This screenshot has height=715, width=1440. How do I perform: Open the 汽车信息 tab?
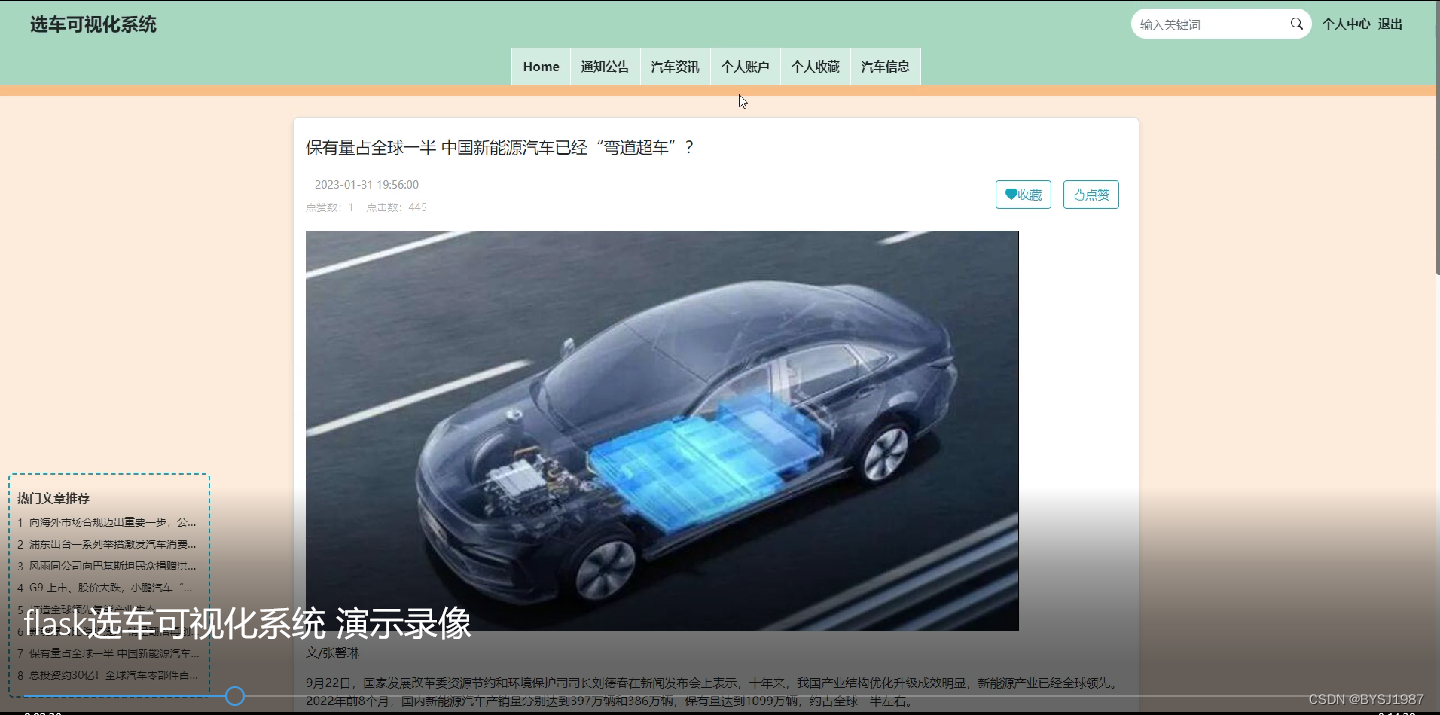[885, 67]
